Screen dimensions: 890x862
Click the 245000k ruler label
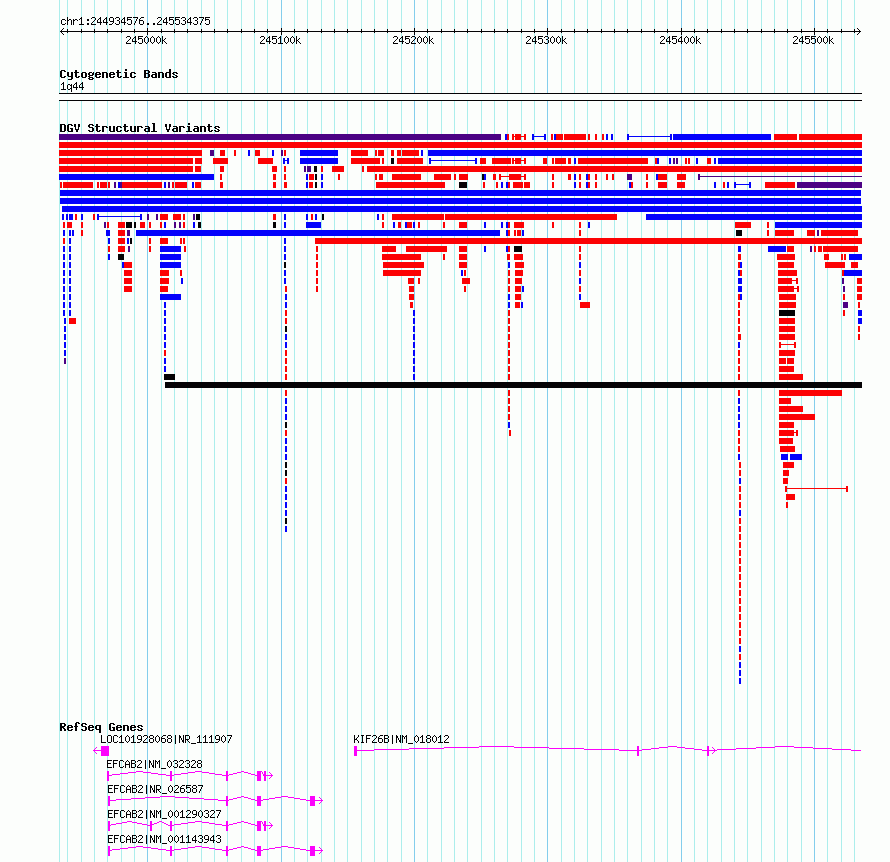pos(146,40)
